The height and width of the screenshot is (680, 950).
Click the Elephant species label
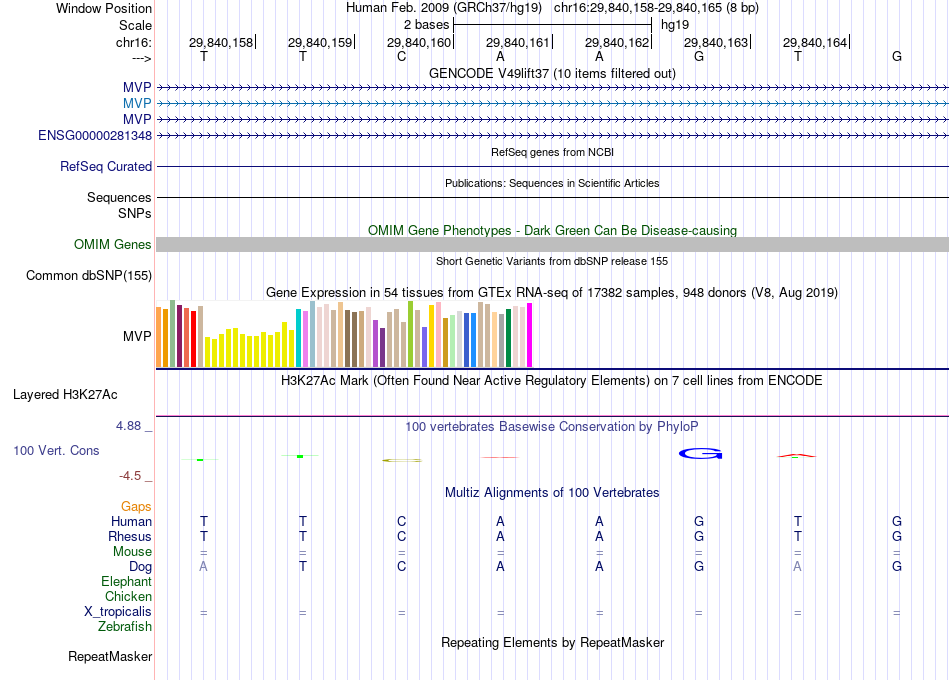[x=127, y=582]
